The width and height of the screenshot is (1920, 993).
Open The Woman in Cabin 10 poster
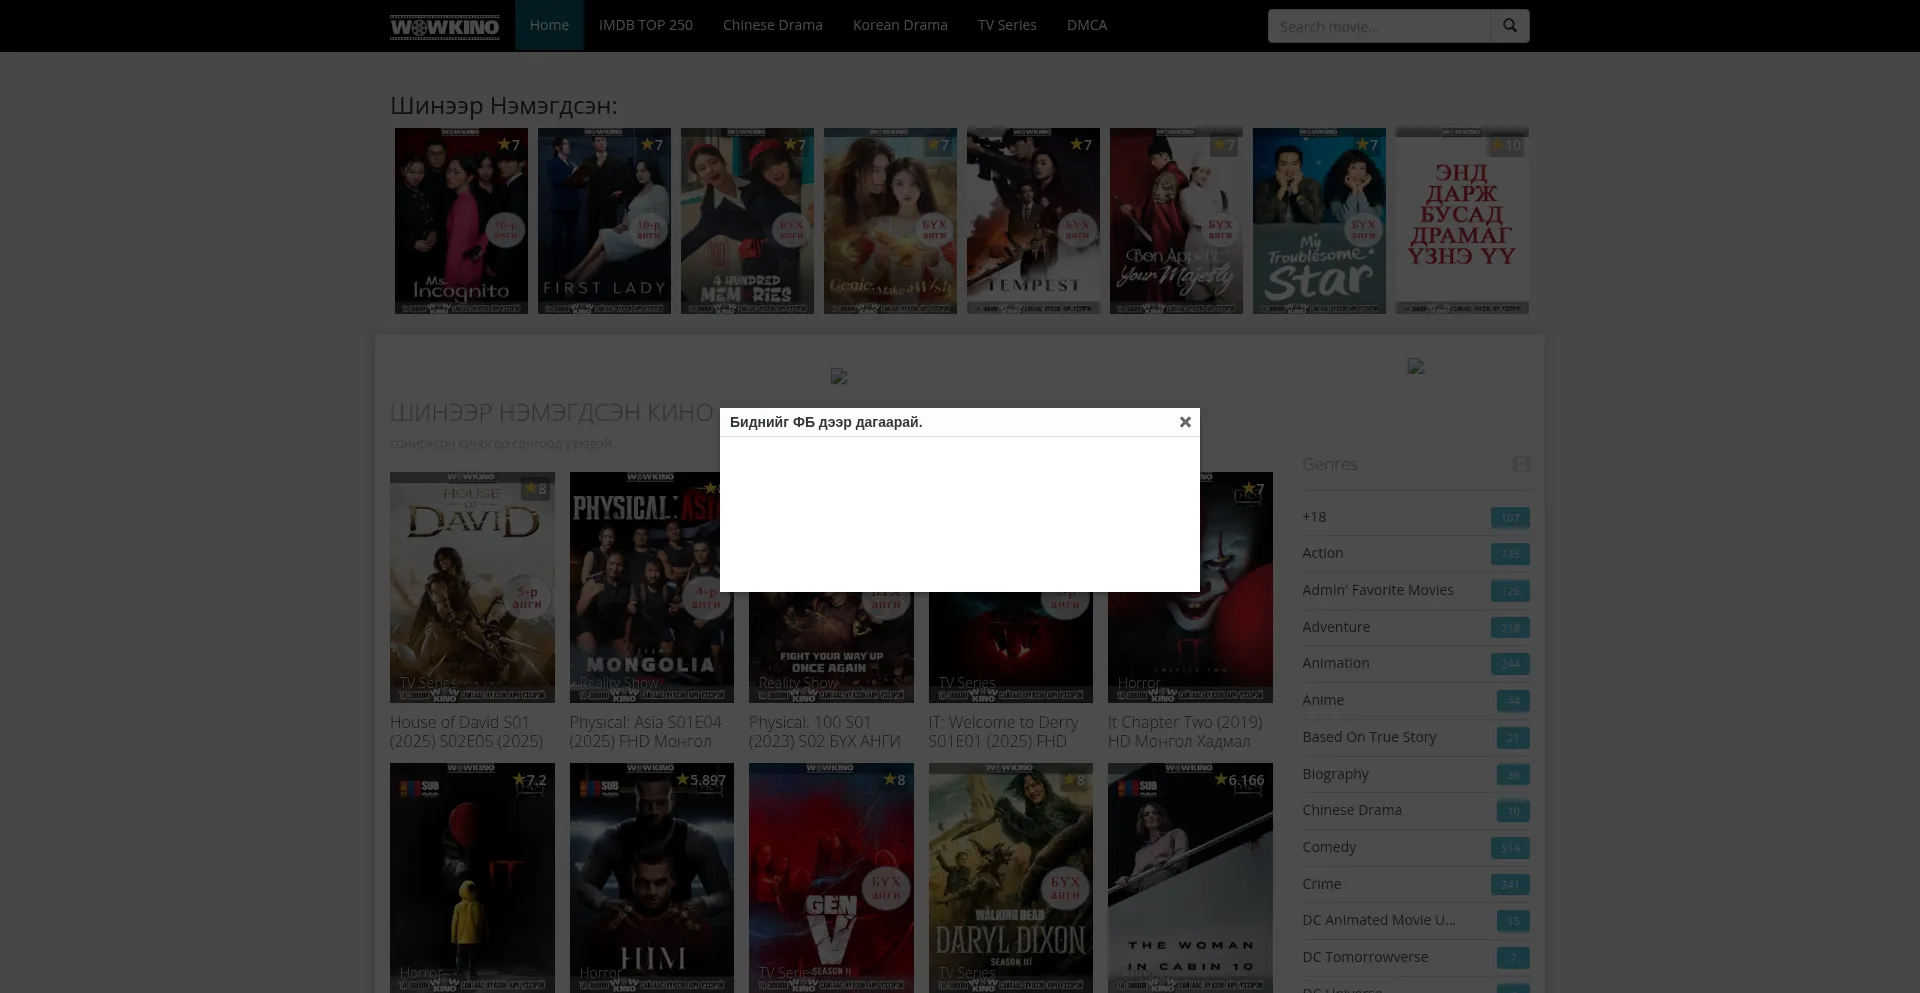pyautogui.click(x=1190, y=877)
